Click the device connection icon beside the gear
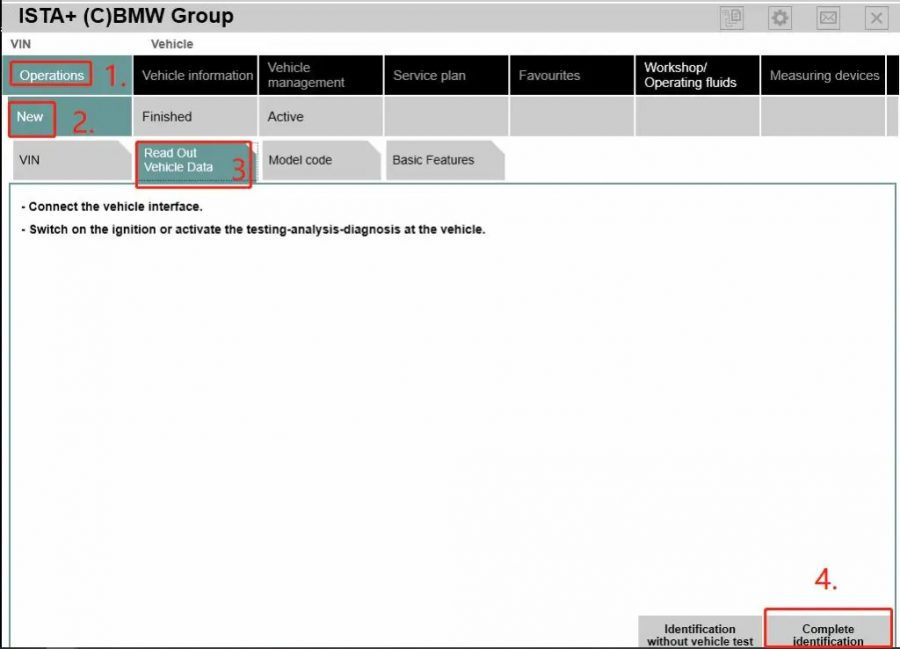Image resolution: width=900 pixels, height=649 pixels. point(731,17)
